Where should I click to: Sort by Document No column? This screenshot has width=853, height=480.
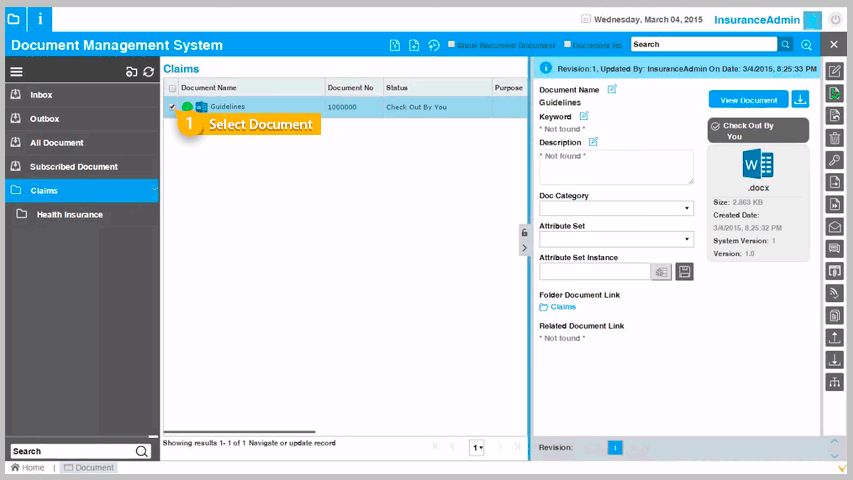click(350, 88)
